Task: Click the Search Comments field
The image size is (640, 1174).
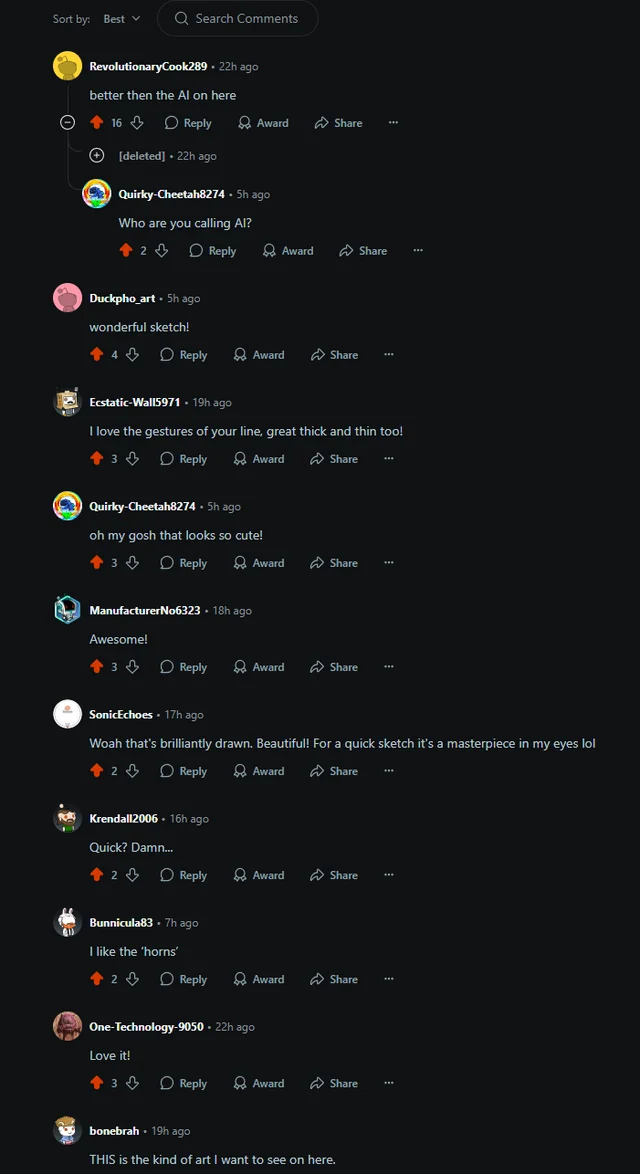Action: pyautogui.click(x=237, y=19)
